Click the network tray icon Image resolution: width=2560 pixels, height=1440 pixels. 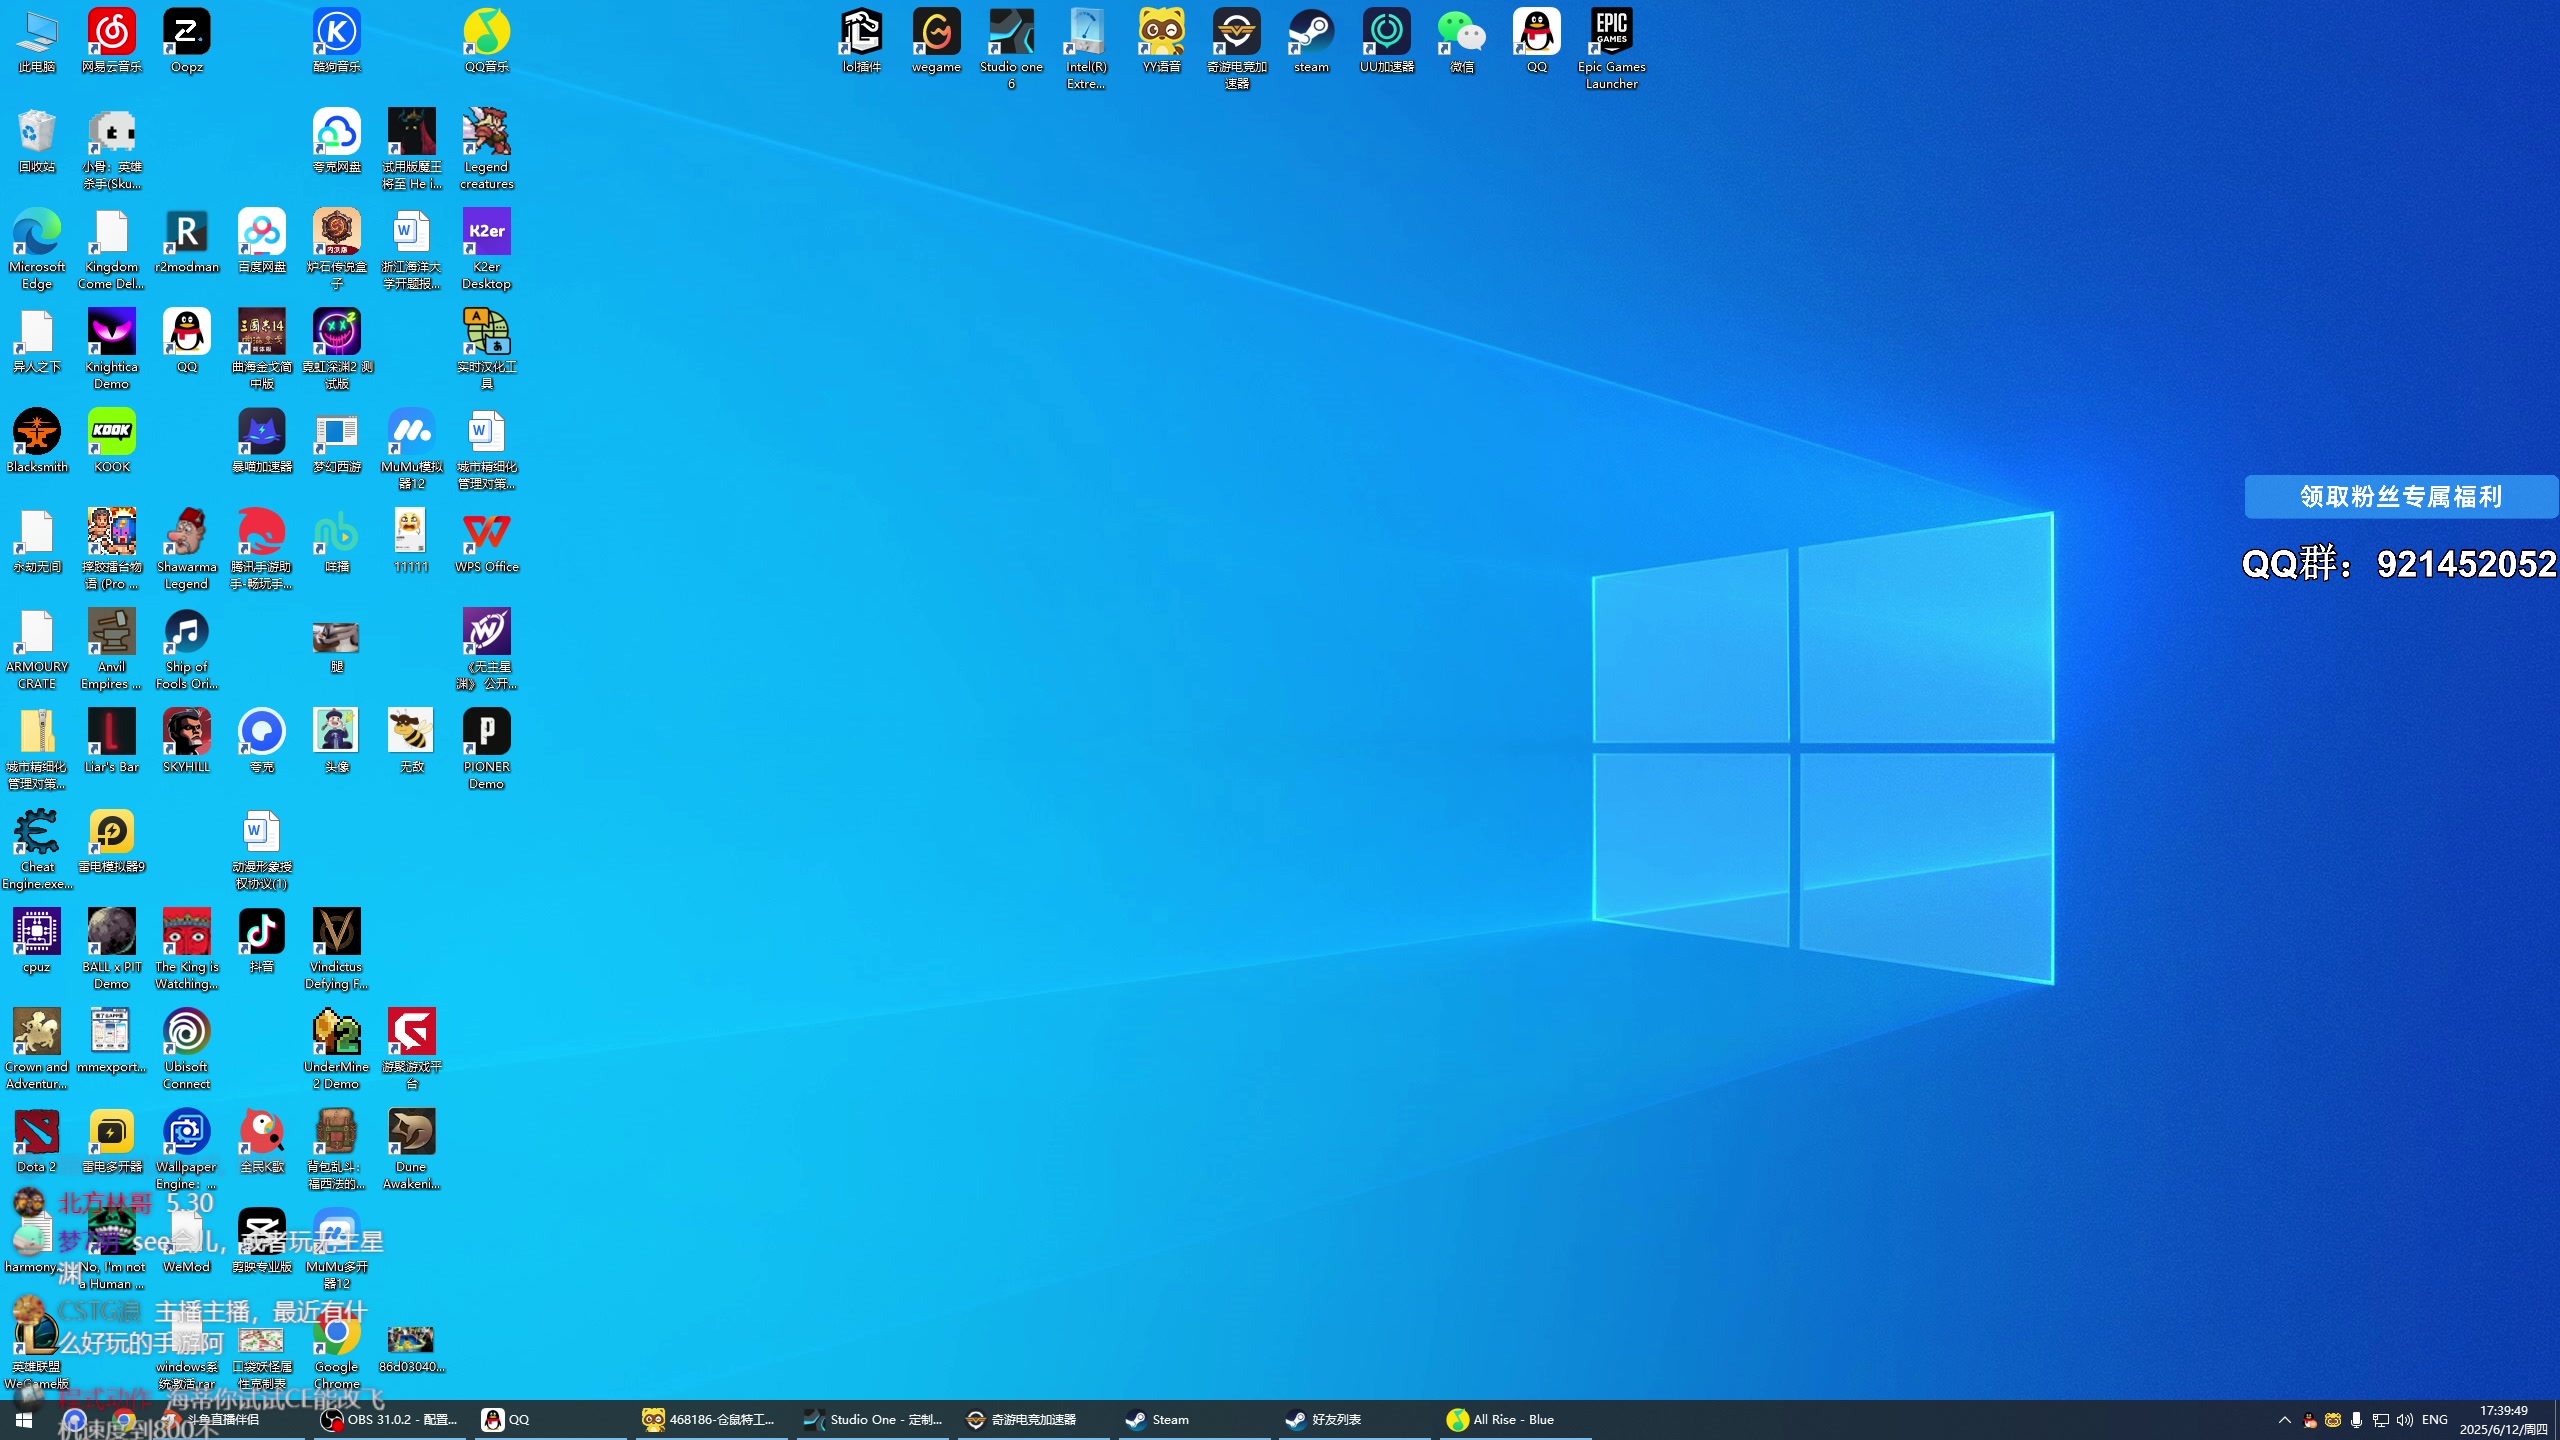[2381, 1419]
